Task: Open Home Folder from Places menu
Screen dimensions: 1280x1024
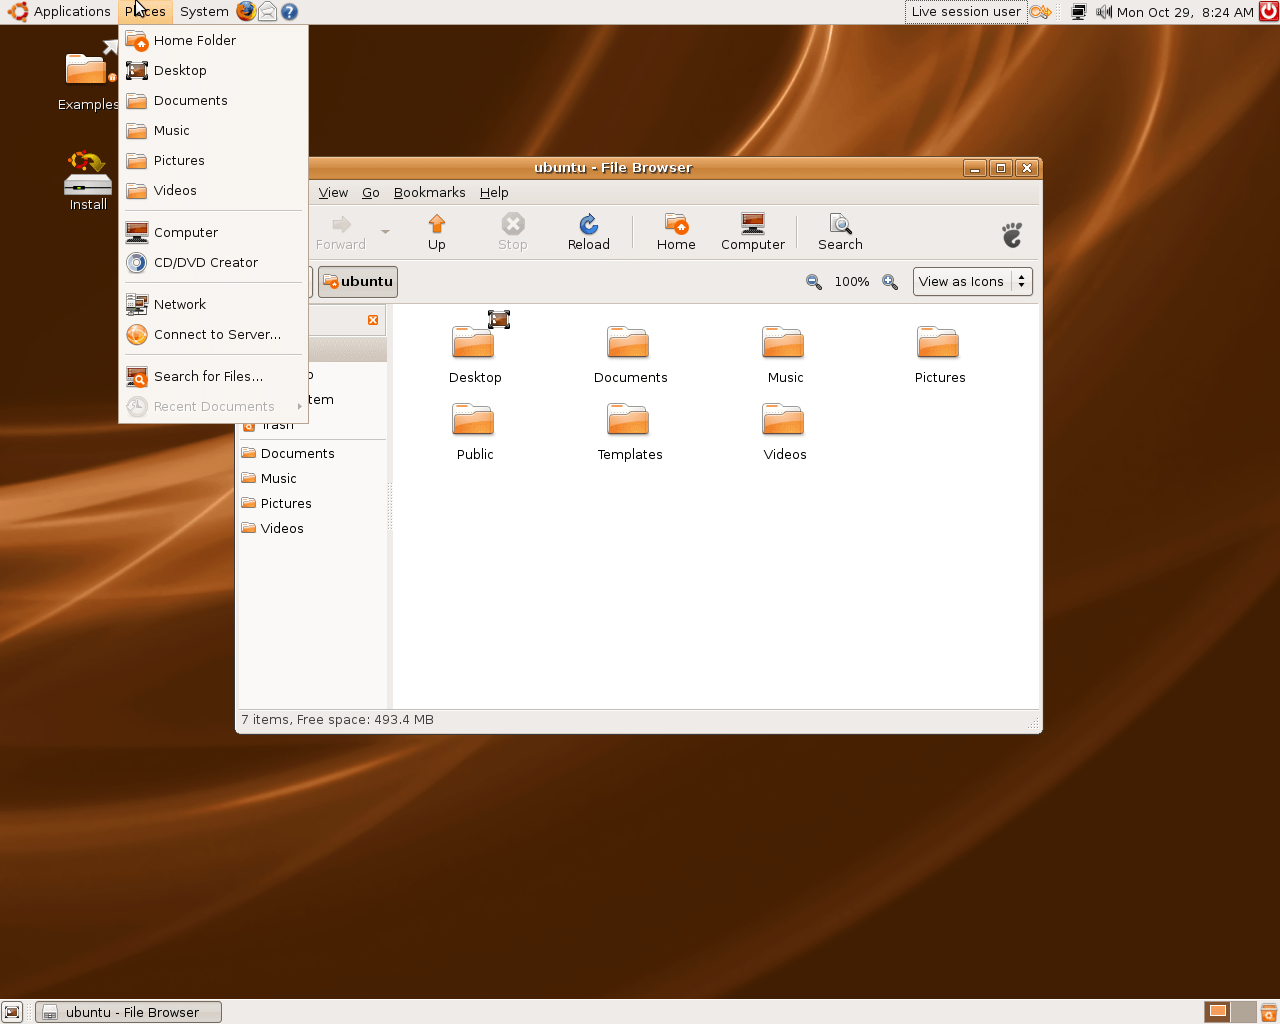Action: pos(213,40)
